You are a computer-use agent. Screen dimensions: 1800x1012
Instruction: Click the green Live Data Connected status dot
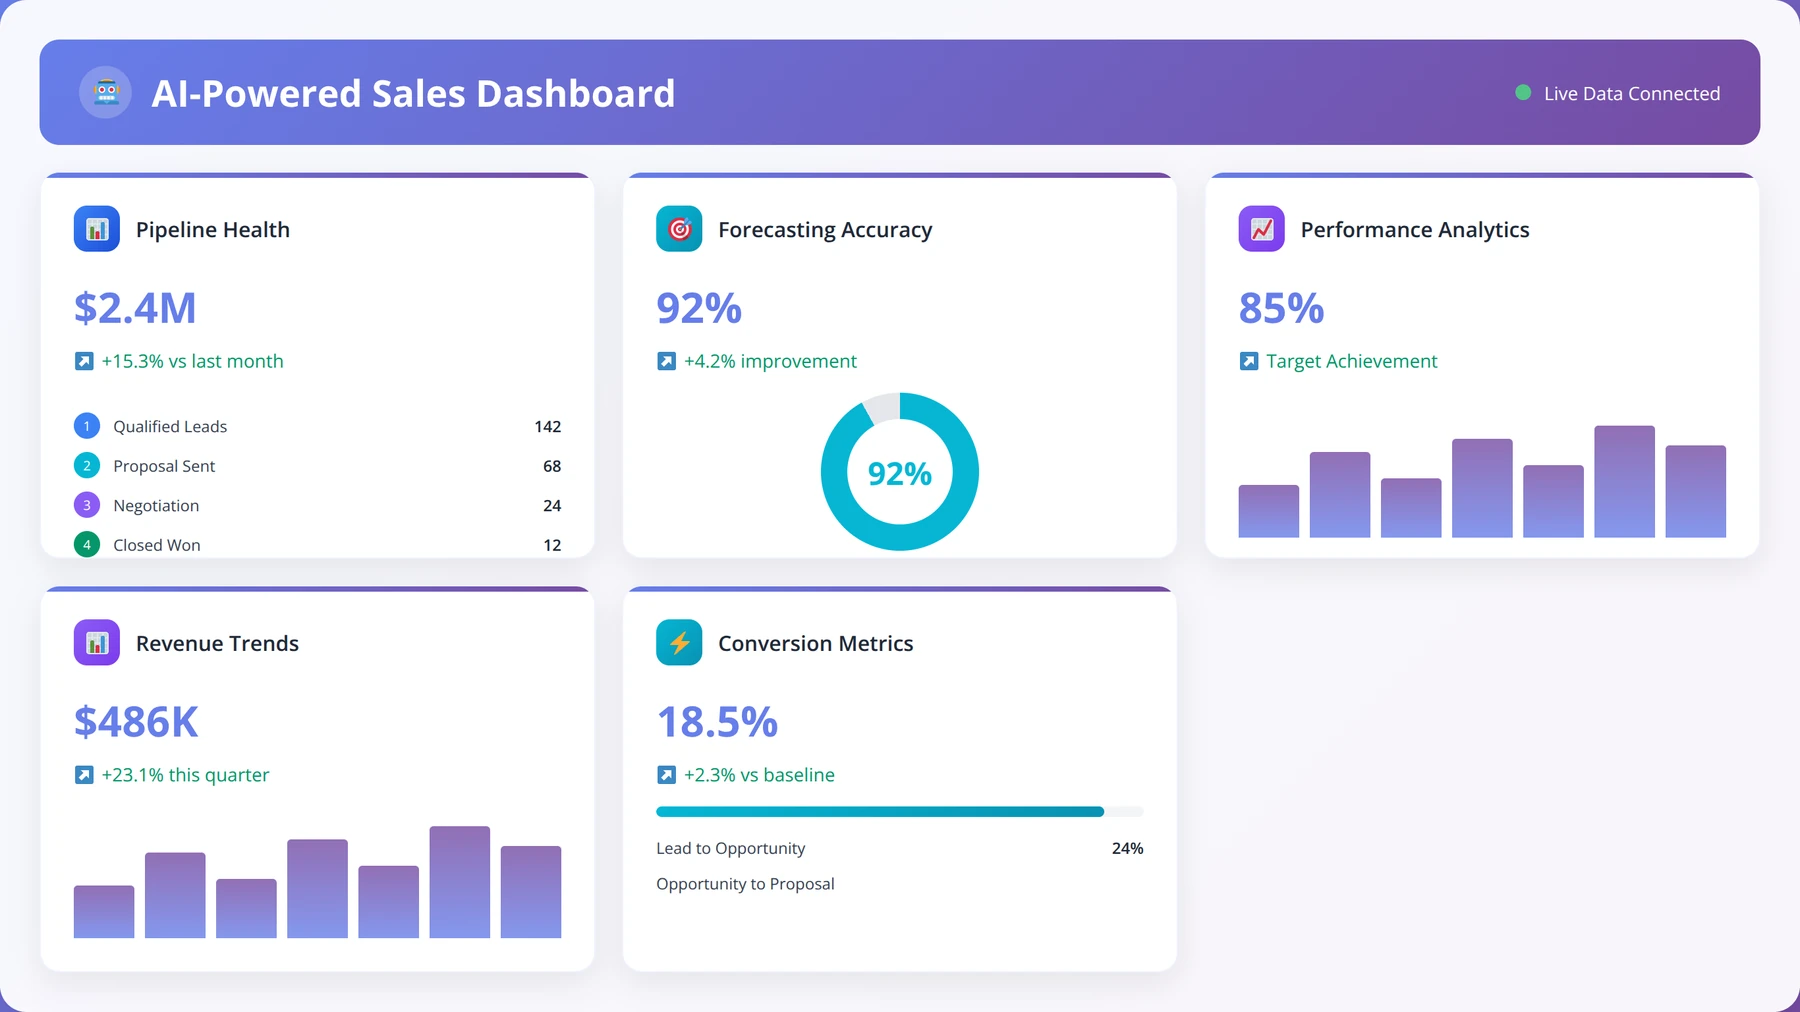click(1523, 93)
